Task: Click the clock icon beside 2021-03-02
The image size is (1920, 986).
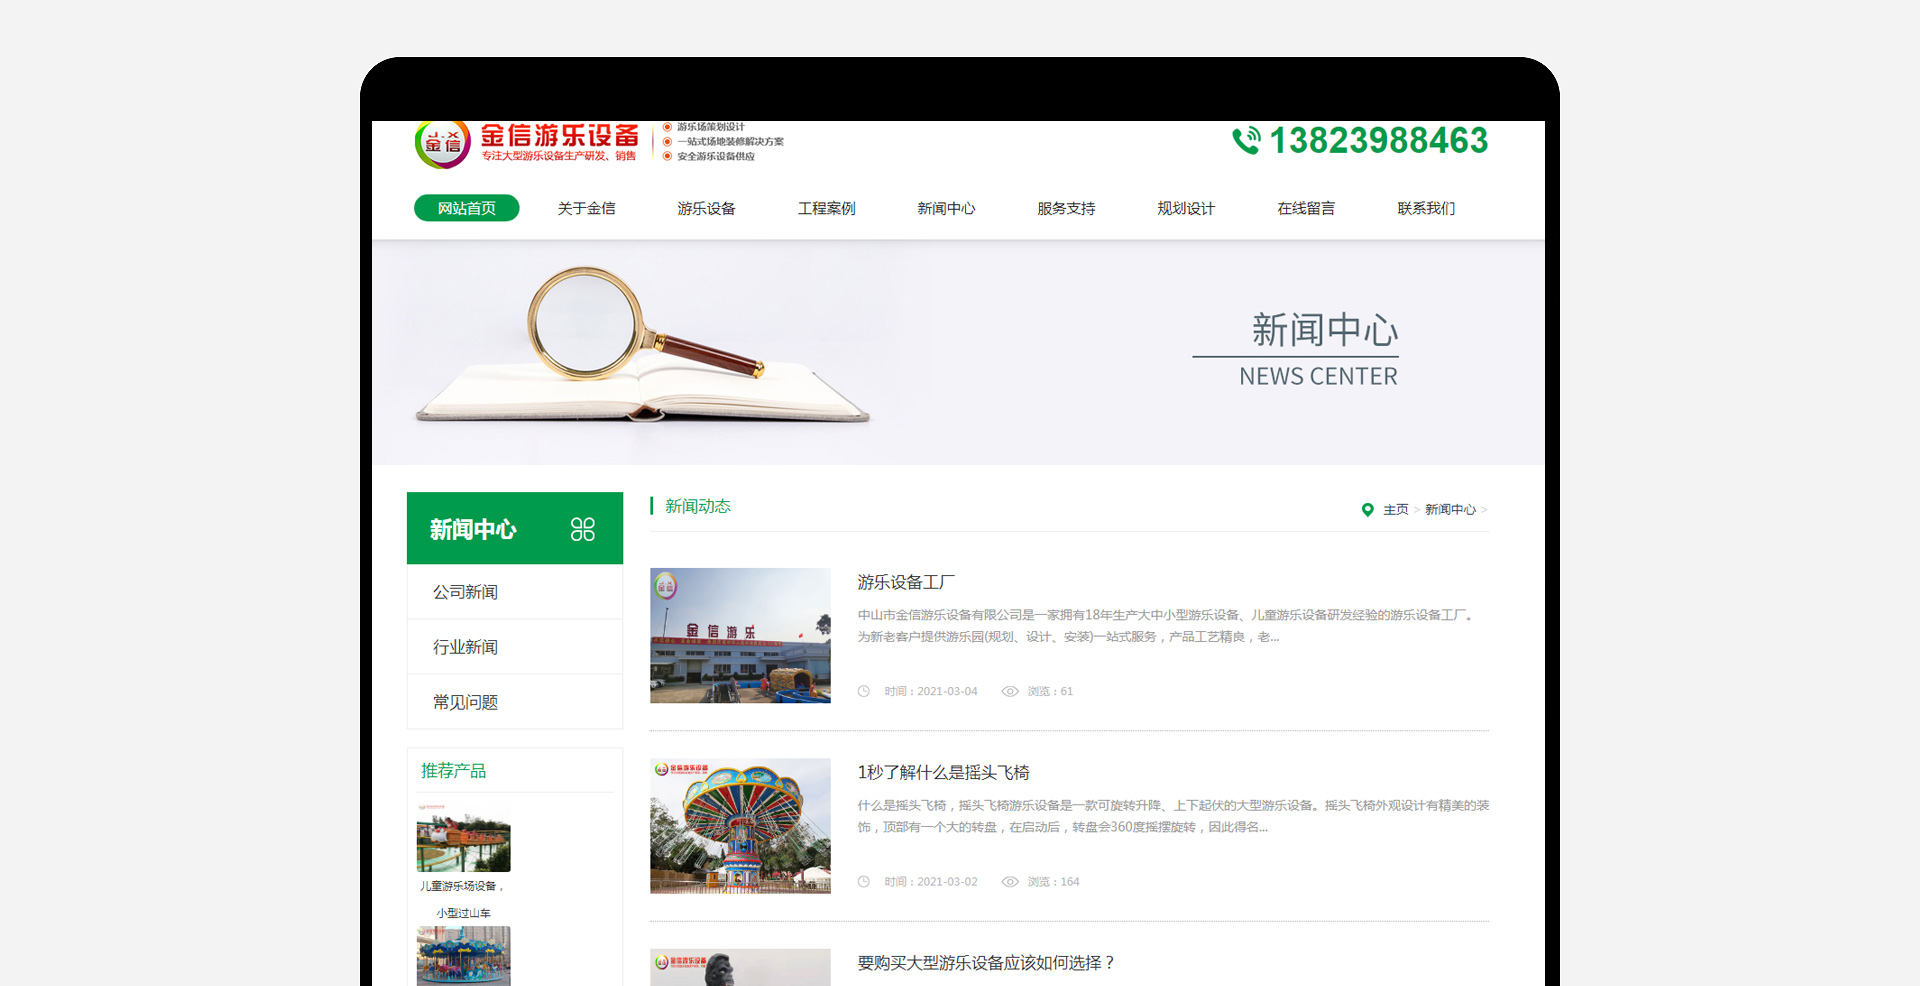Action: coord(864,881)
